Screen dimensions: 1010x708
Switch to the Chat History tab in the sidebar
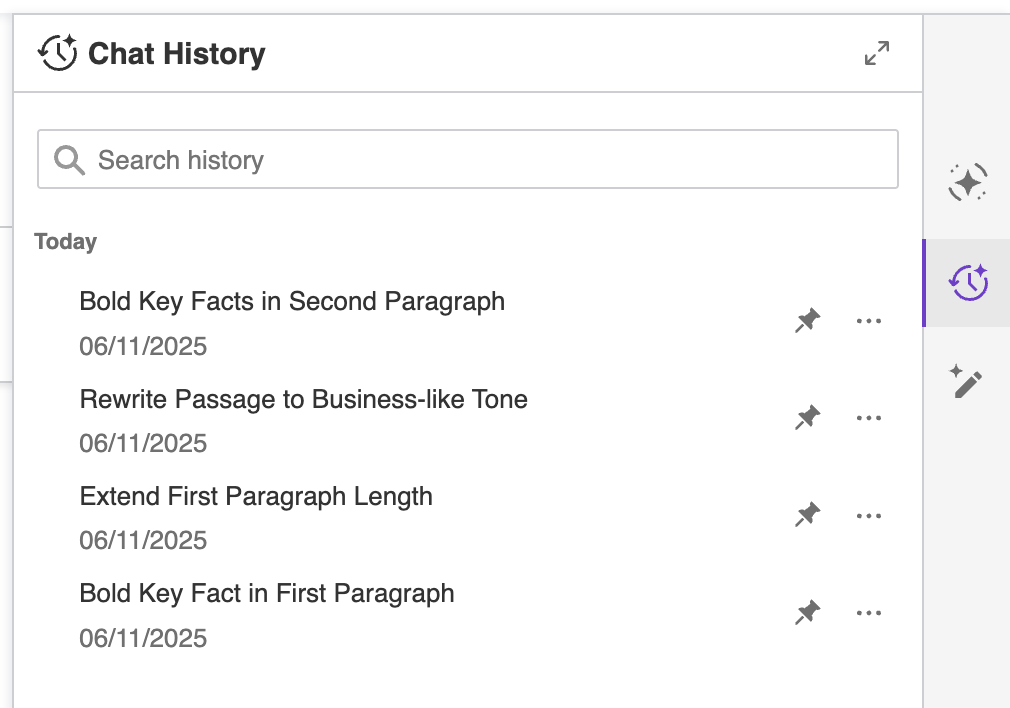(967, 282)
